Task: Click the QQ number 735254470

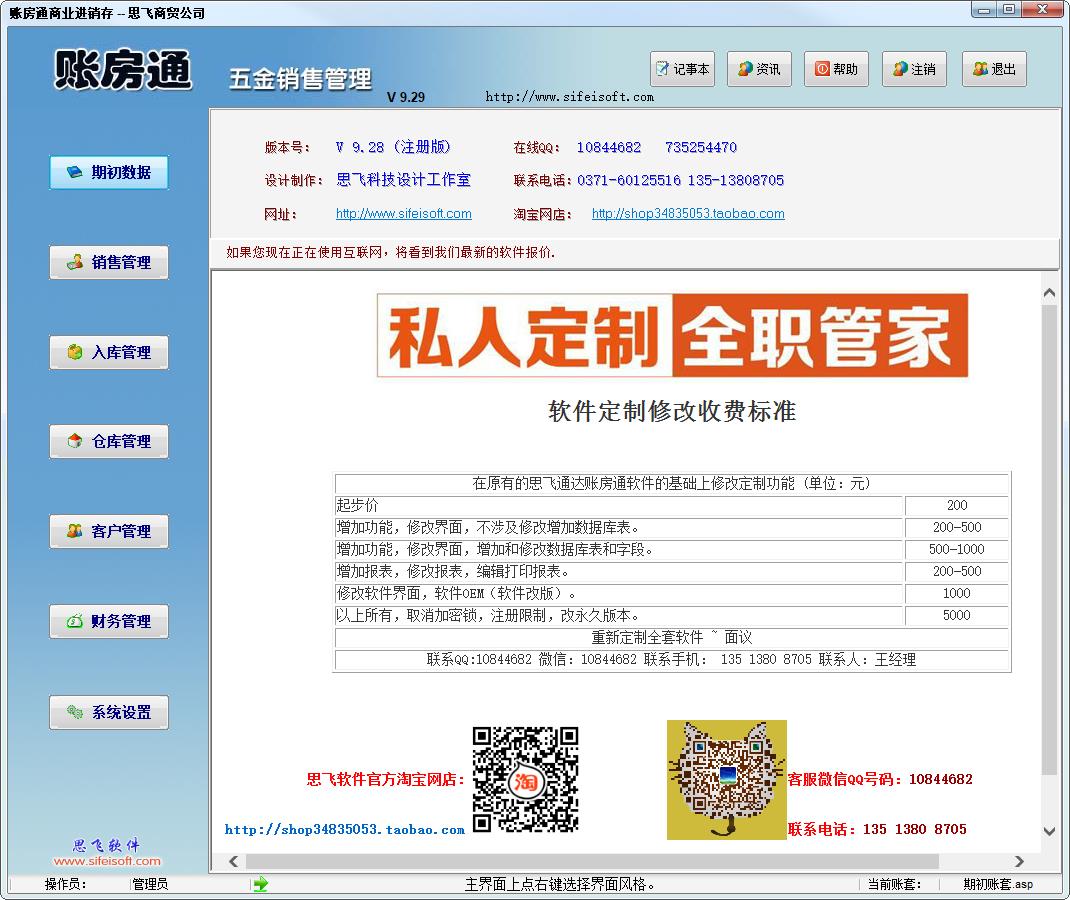Action: click(701, 147)
